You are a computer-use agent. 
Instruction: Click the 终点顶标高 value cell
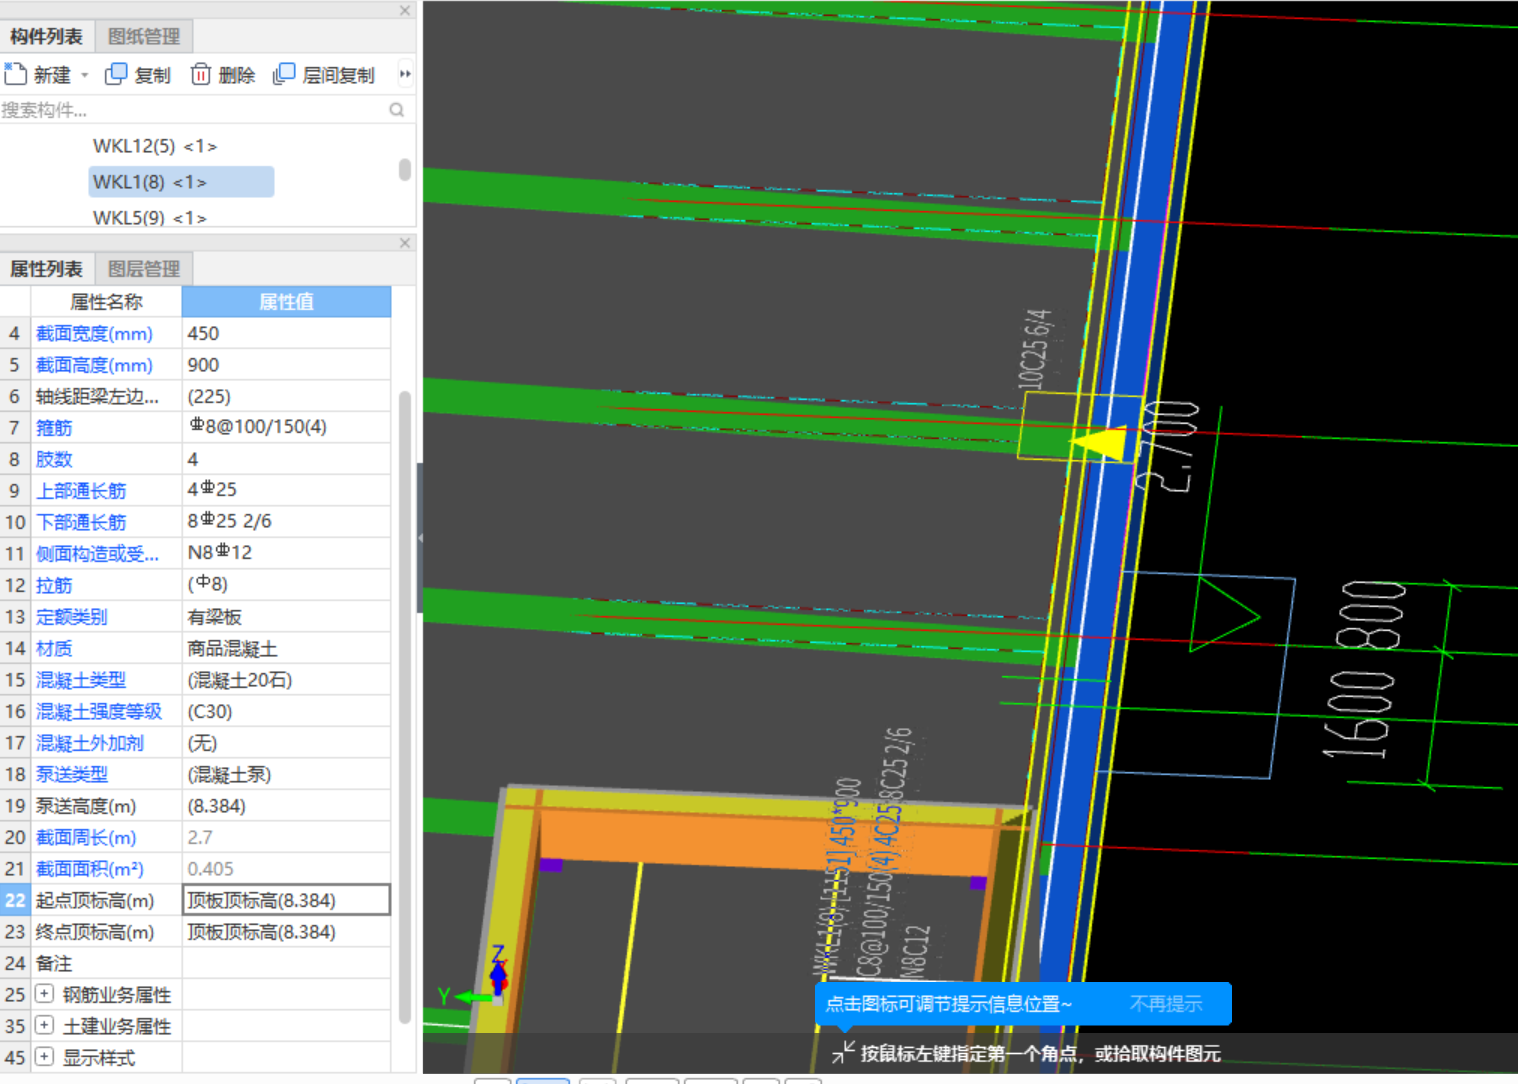tap(286, 932)
